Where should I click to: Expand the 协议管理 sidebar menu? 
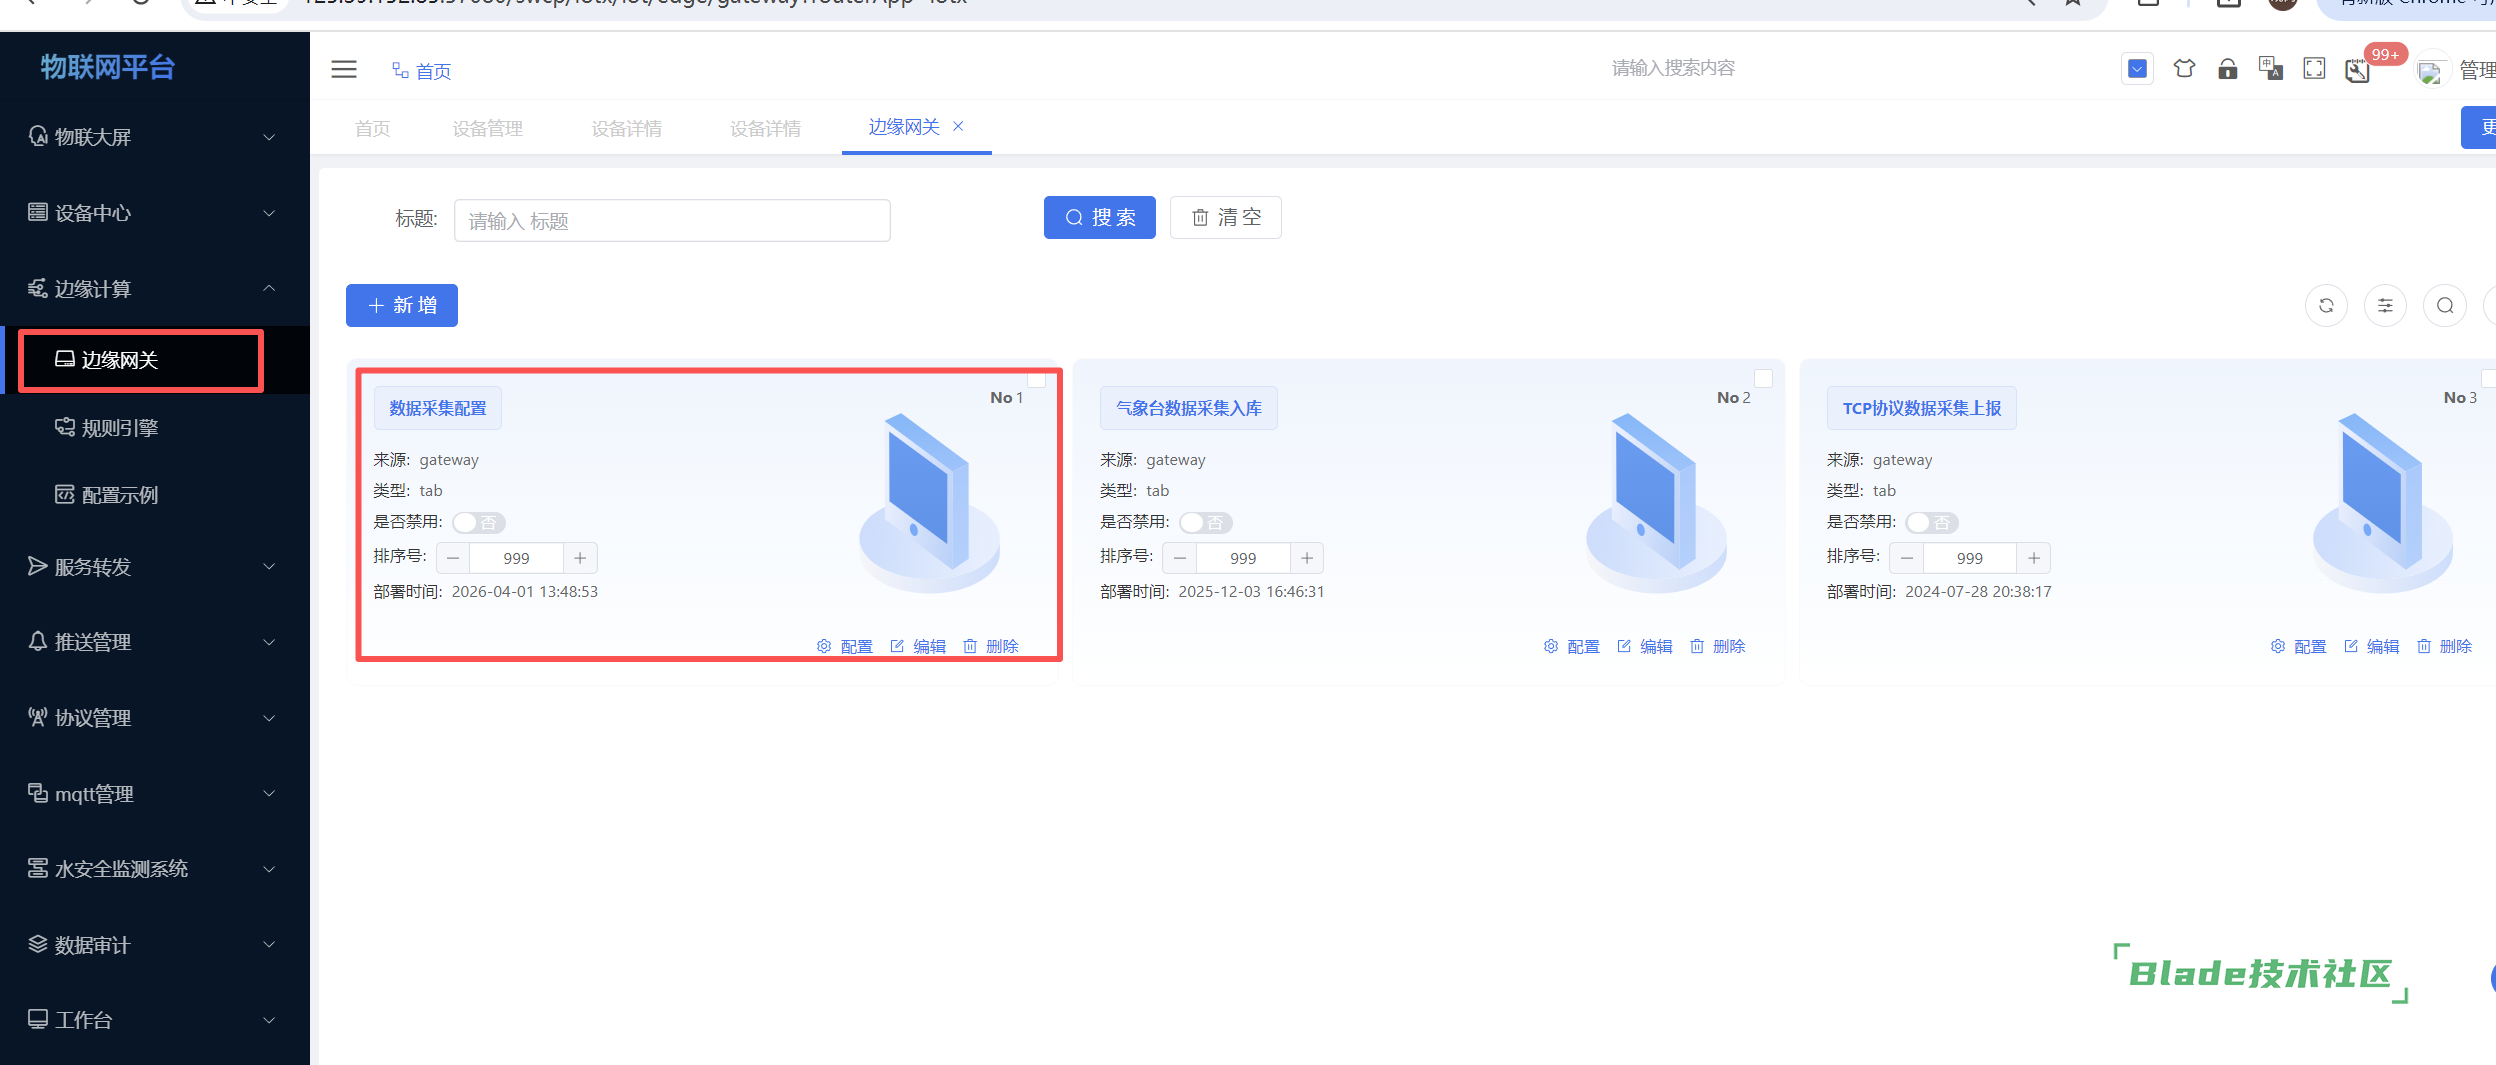coord(150,718)
